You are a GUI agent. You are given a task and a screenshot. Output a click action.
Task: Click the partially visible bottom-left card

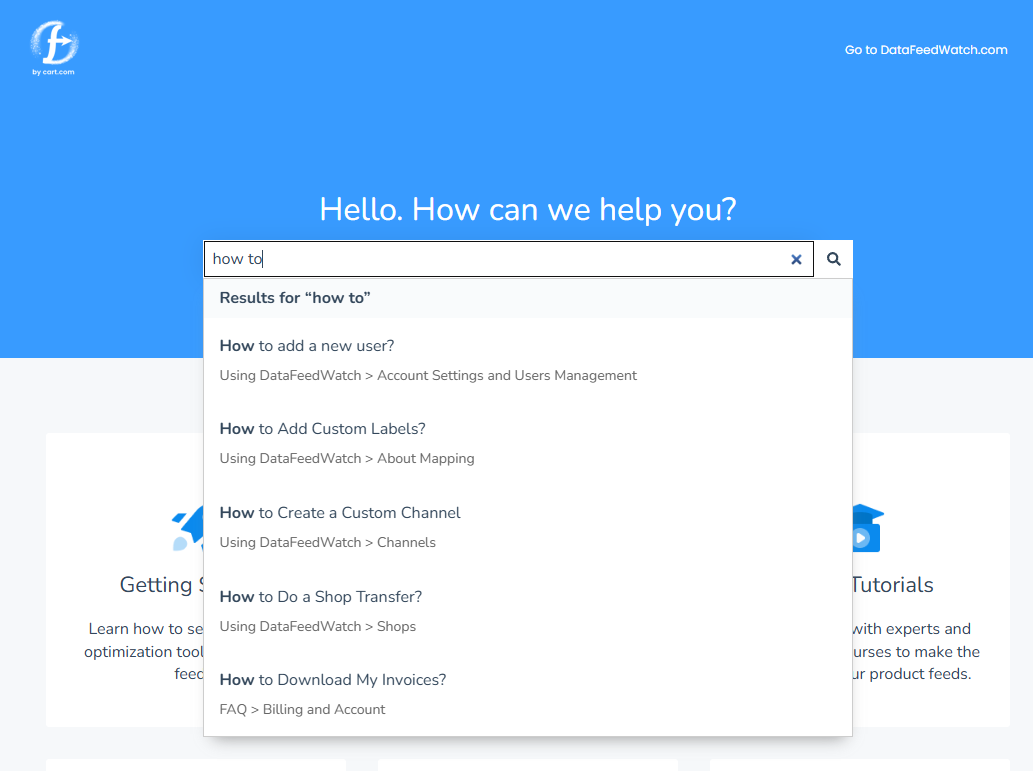point(195,765)
